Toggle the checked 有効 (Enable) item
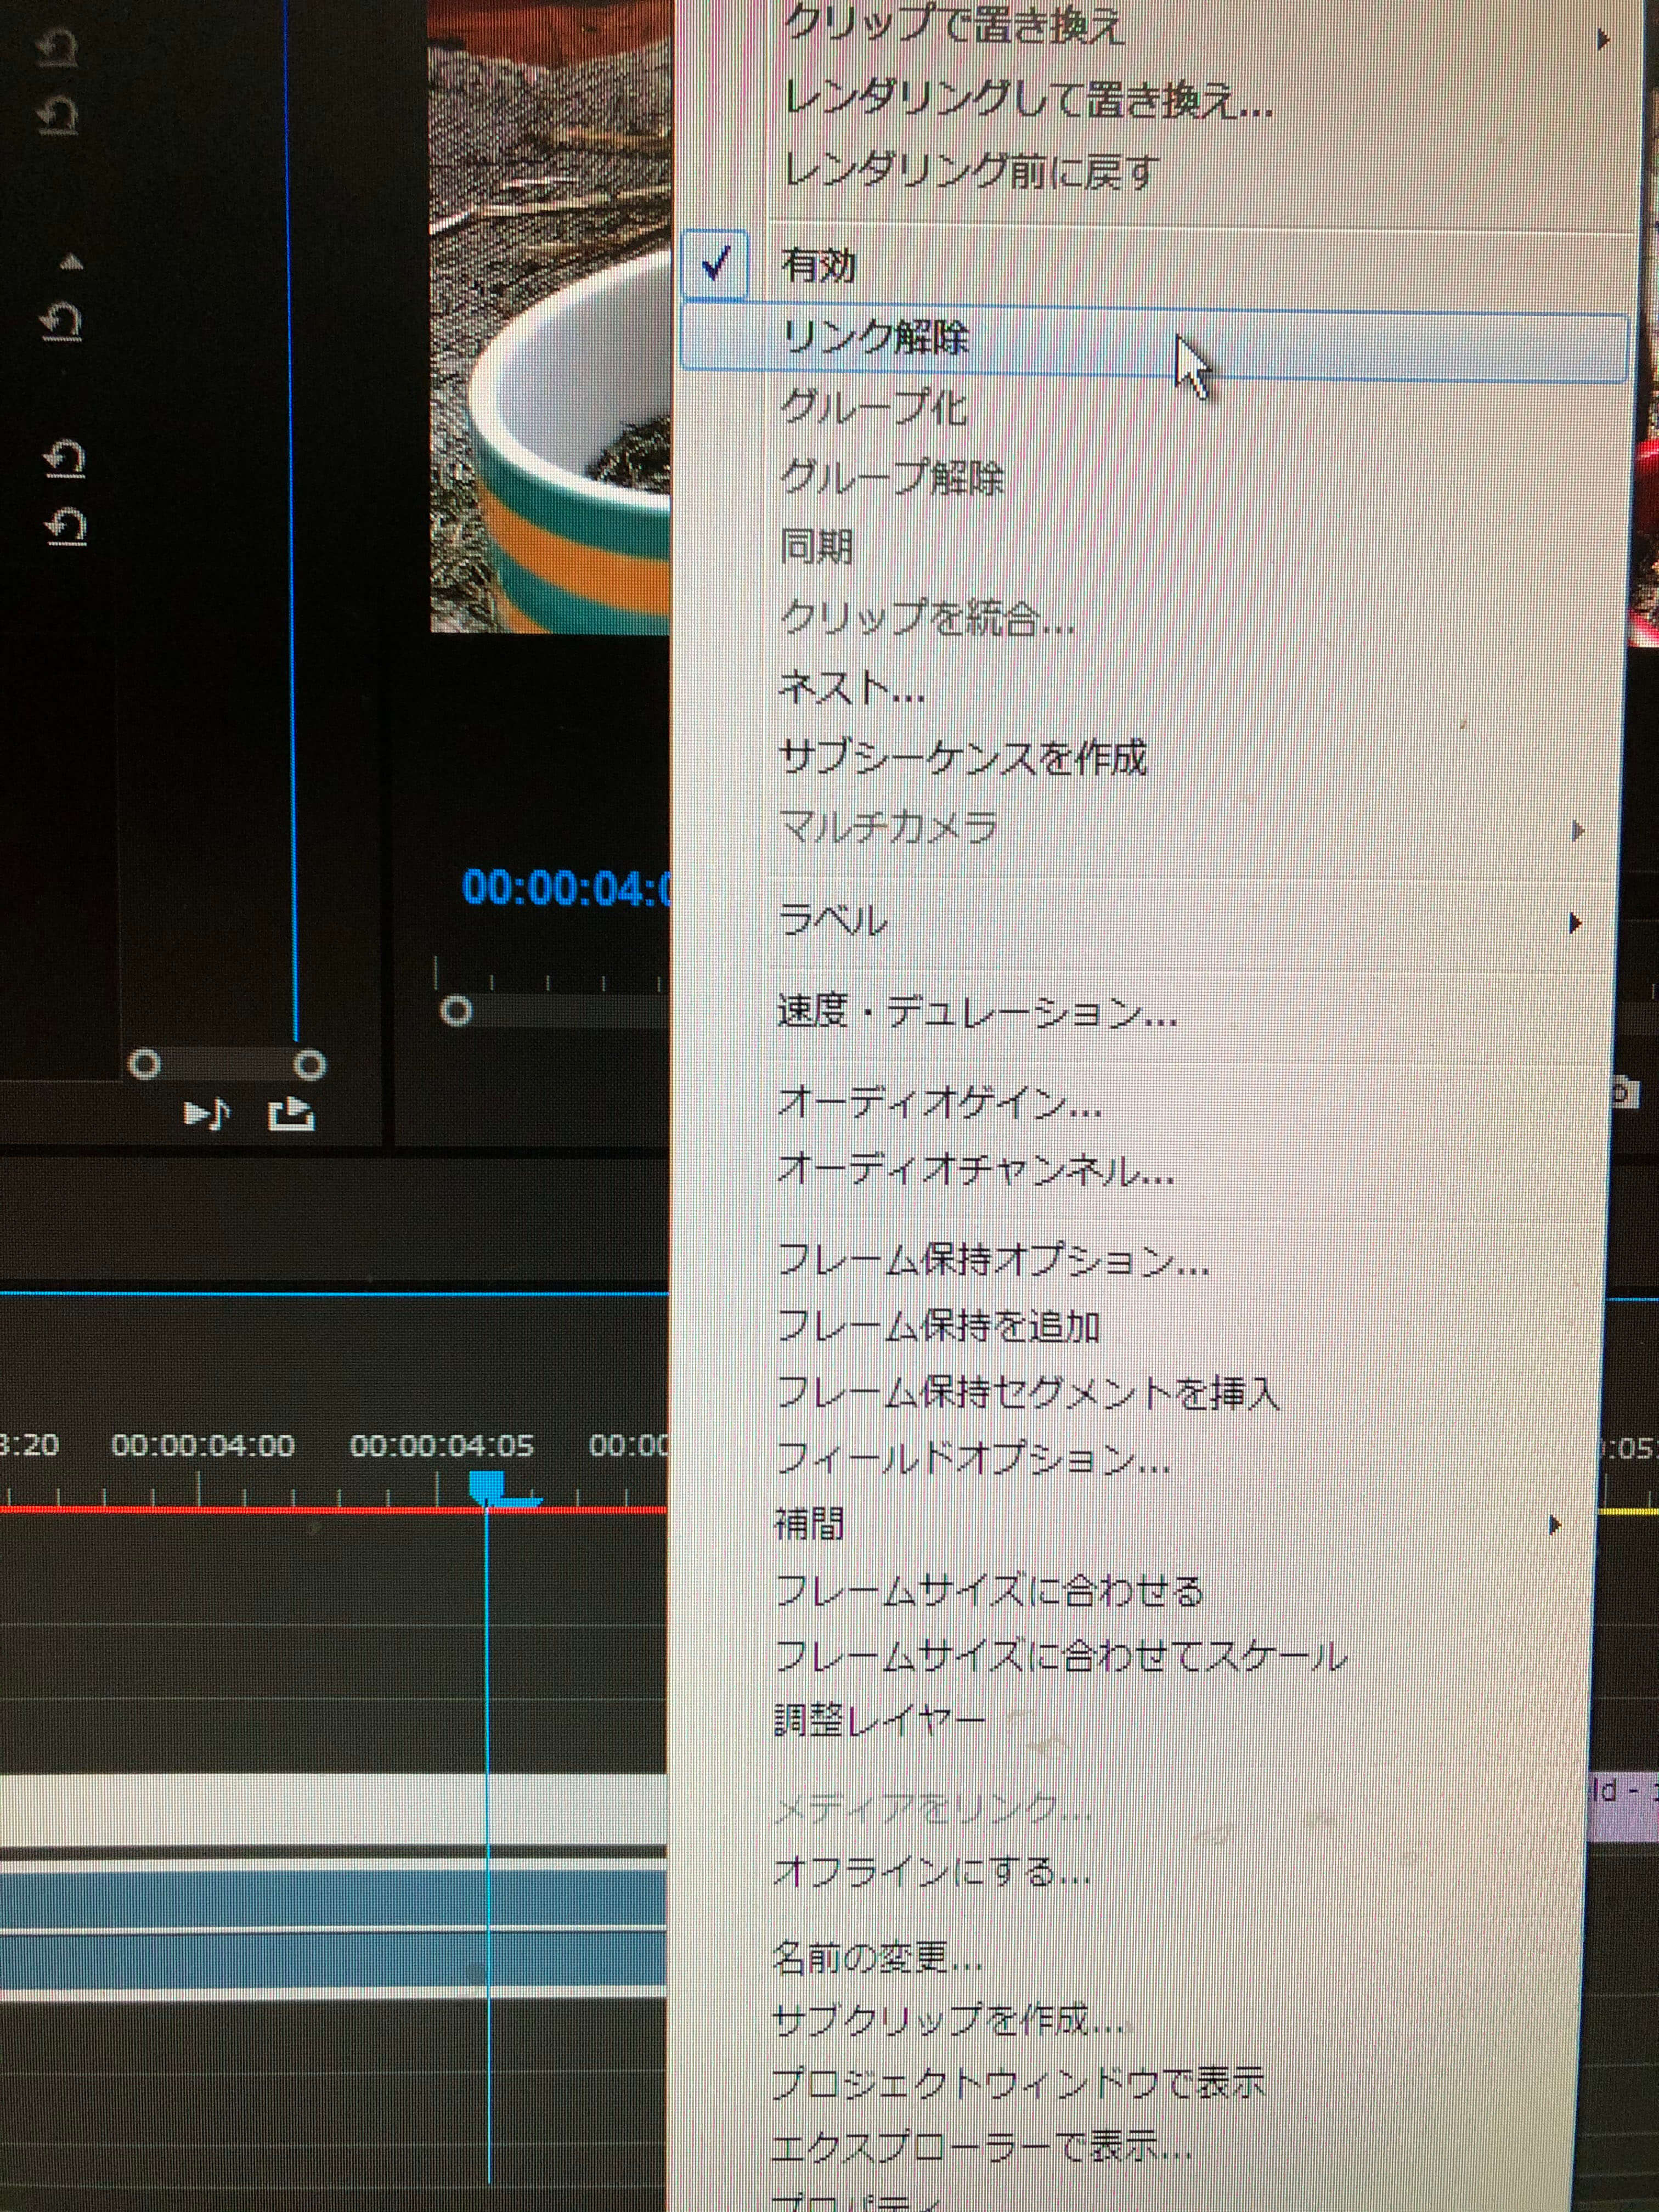This screenshot has width=1659, height=2212. click(x=818, y=266)
